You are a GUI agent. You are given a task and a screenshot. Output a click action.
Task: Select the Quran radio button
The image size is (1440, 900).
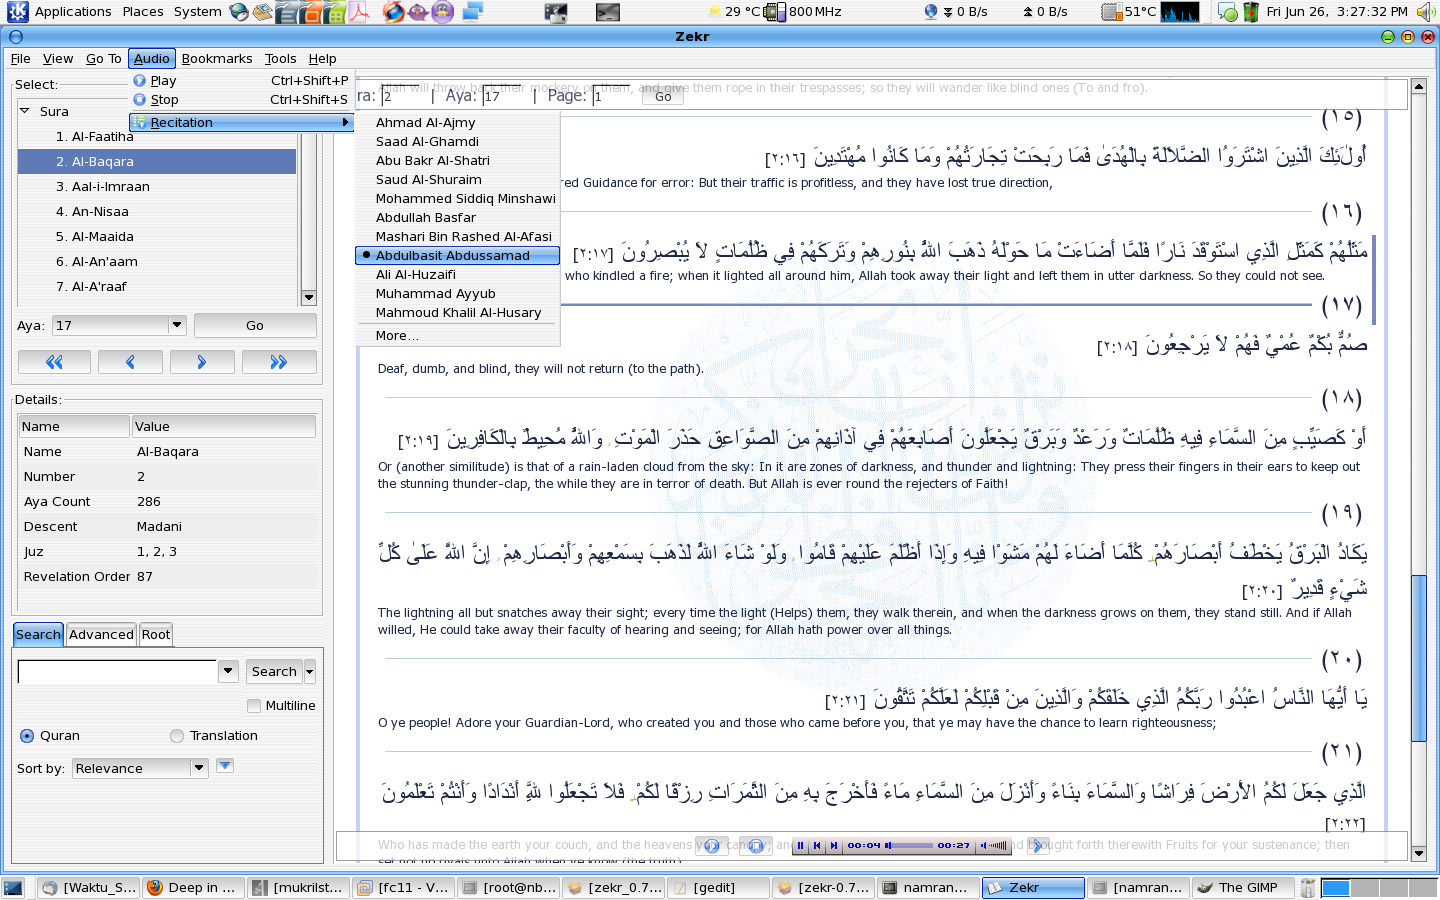pyautogui.click(x=27, y=736)
